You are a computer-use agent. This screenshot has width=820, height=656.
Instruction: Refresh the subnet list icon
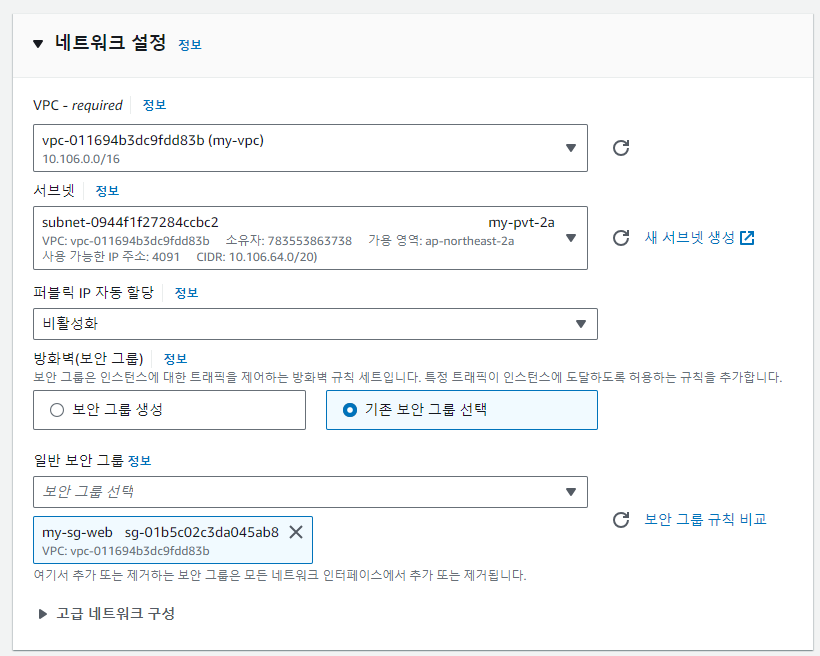coord(621,238)
